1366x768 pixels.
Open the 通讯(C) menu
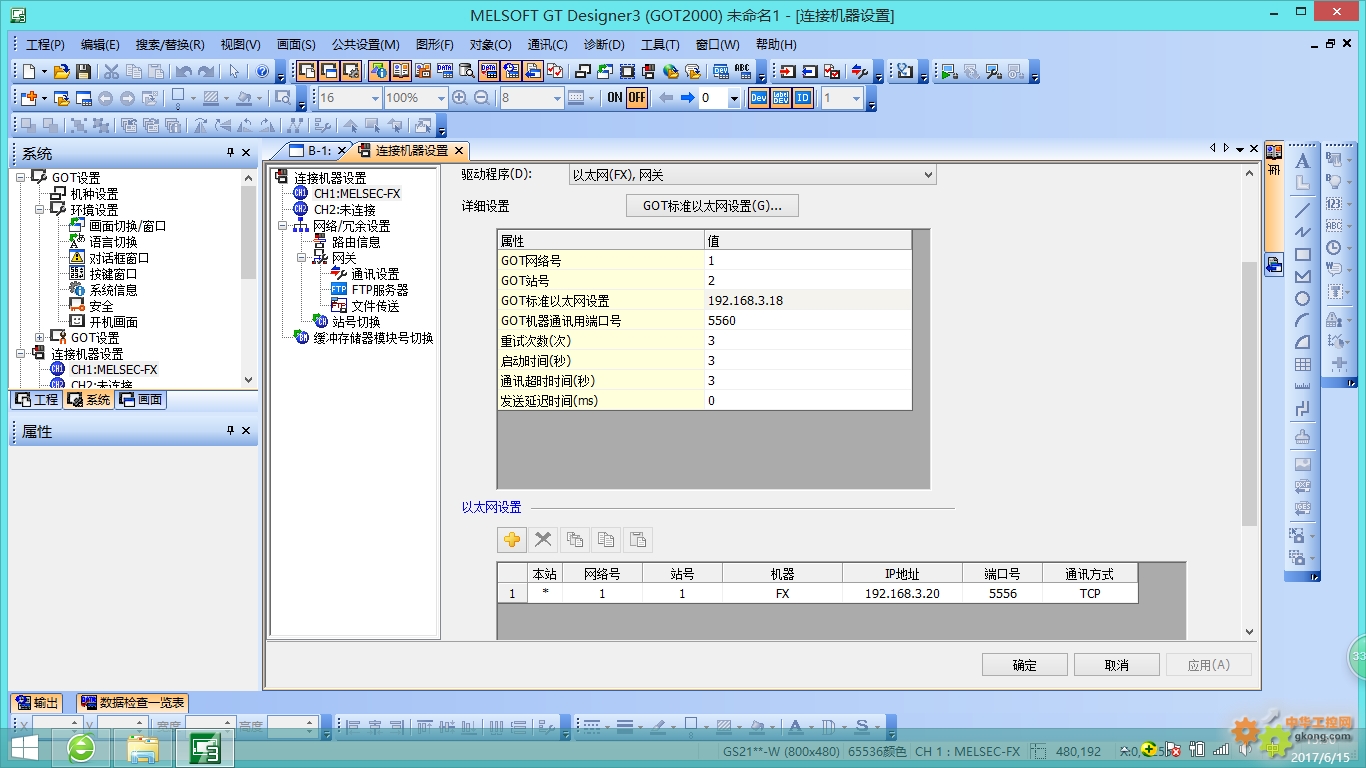pos(548,45)
